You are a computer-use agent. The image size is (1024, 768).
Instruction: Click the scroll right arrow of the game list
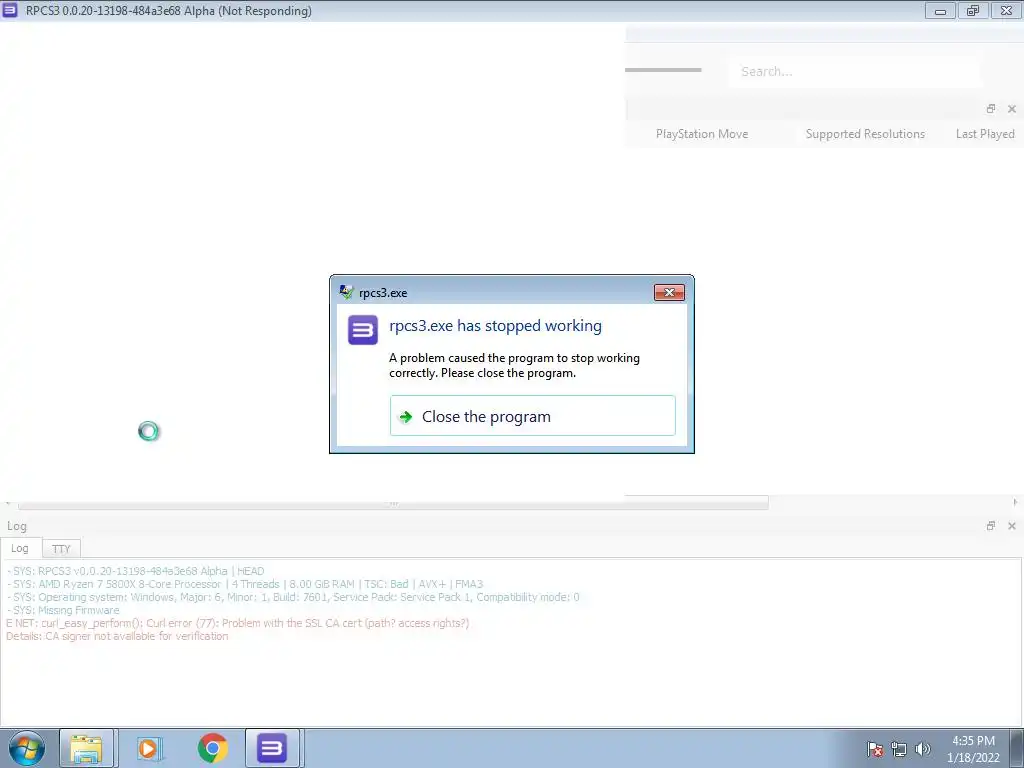(x=1016, y=502)
